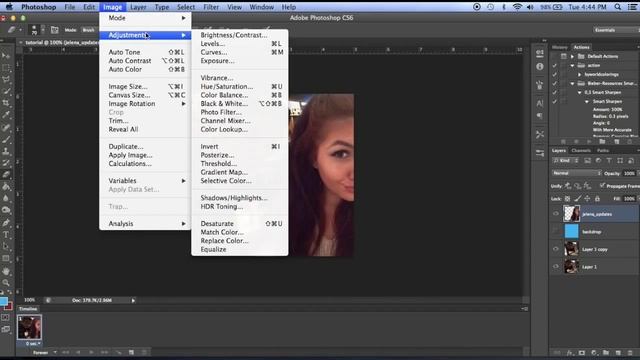The width and height of the screenshot is (640, 360).
Task: Click the filter for type layers icon
Action: click(609, 161)
